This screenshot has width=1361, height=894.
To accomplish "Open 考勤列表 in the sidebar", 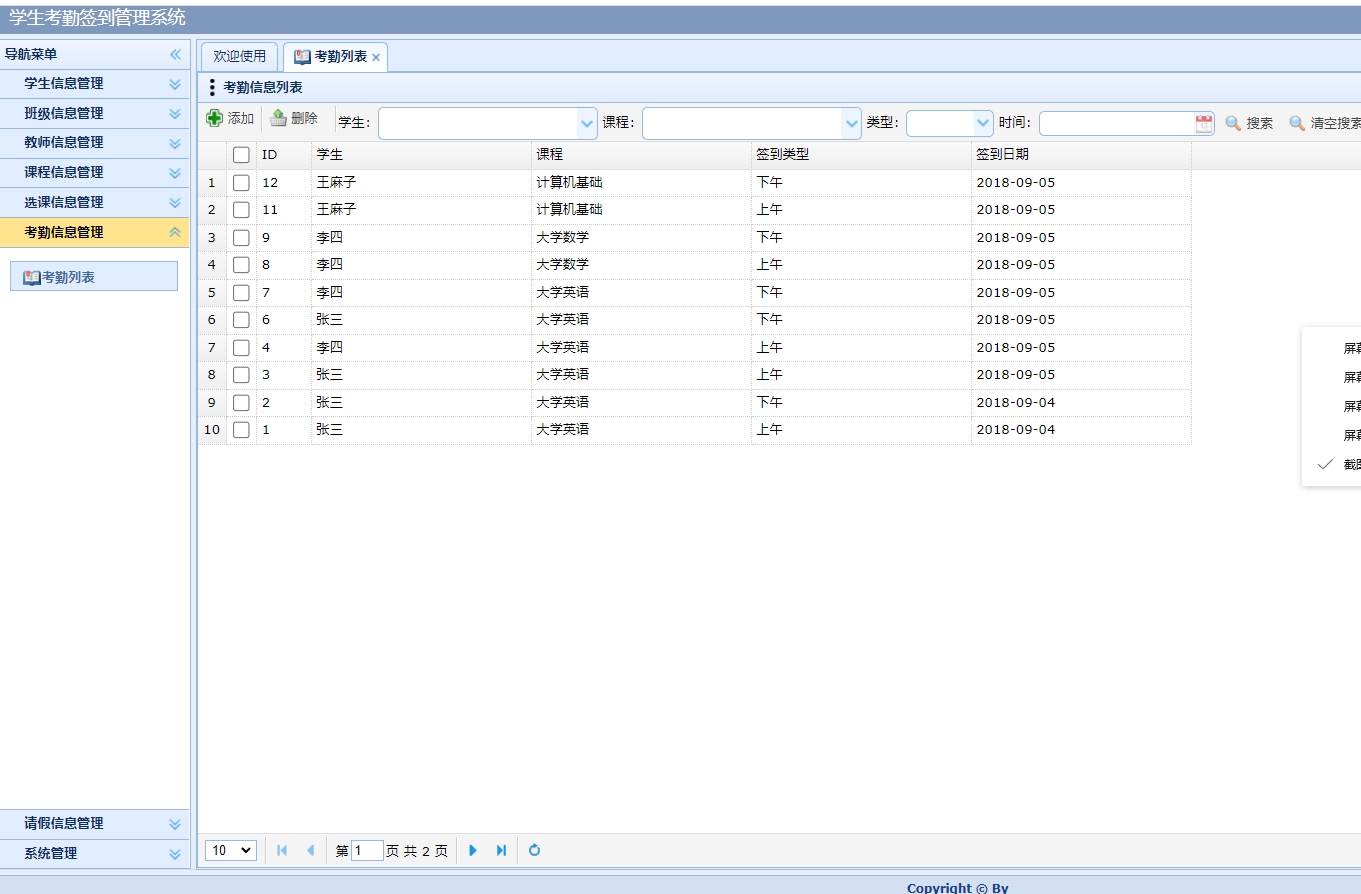I will pyautogui.click(x=94, y=277).
